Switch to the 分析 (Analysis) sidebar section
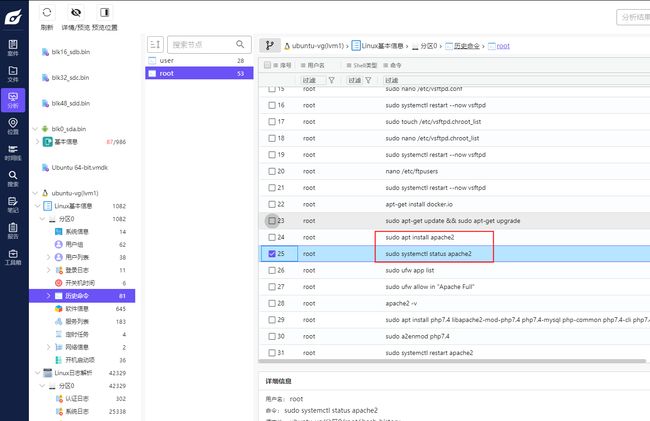 (13, 100)
